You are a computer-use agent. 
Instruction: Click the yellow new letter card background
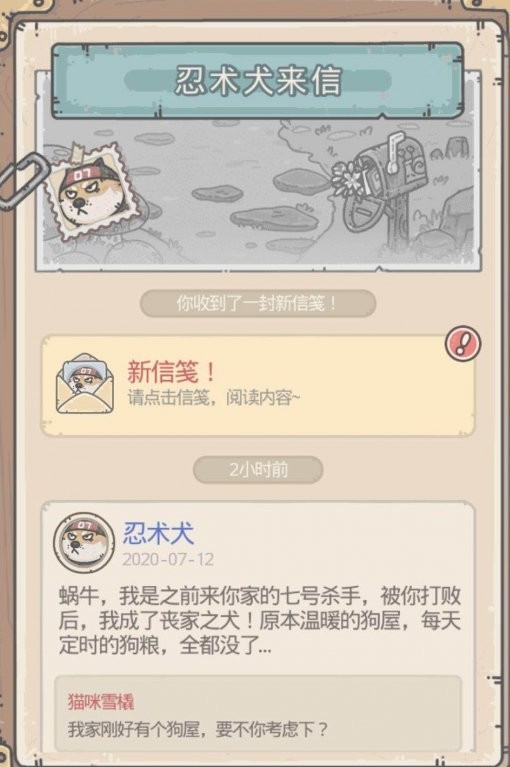pos(258,385)
